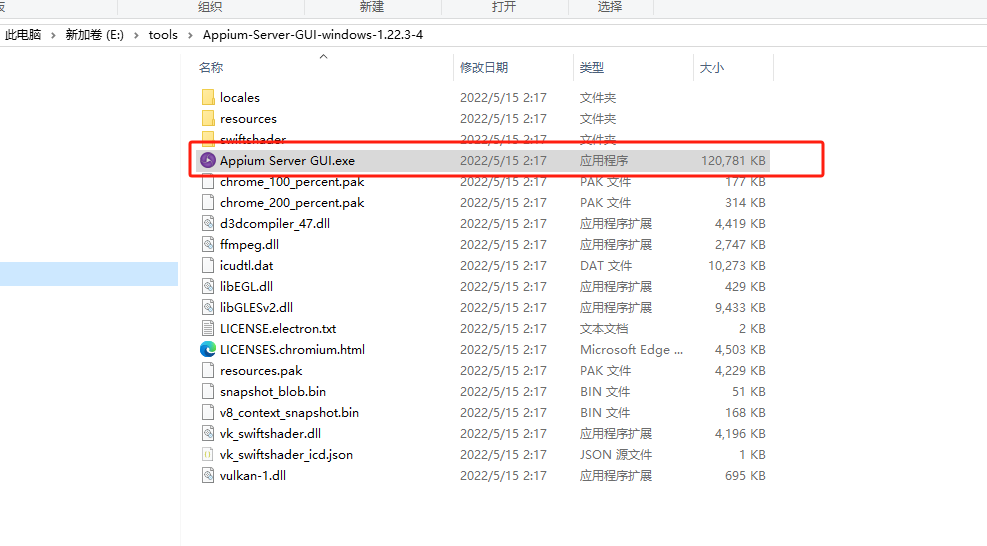Click the 文本文档 type cell
Viewport: 987px width, 546px height.
click(x=604, y=329)
